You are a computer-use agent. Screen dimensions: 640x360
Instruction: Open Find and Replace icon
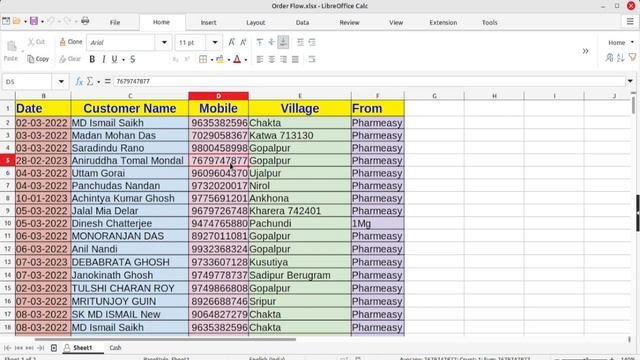coord(609,58)
